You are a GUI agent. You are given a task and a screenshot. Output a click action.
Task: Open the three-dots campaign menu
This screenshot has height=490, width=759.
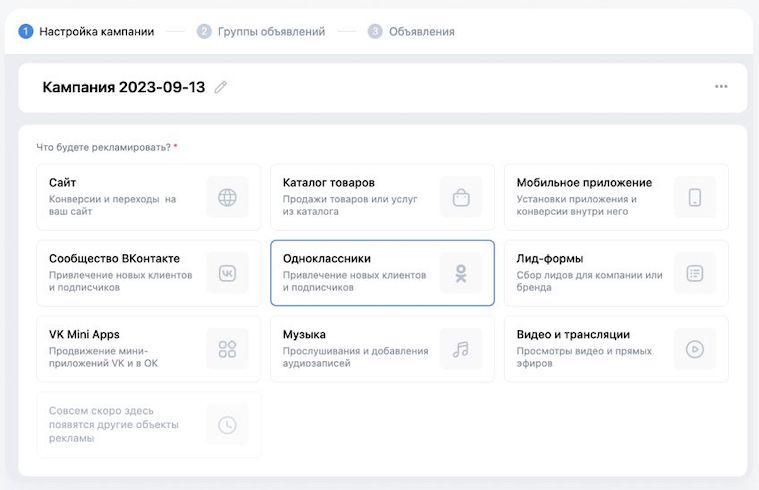coord(721,86)
